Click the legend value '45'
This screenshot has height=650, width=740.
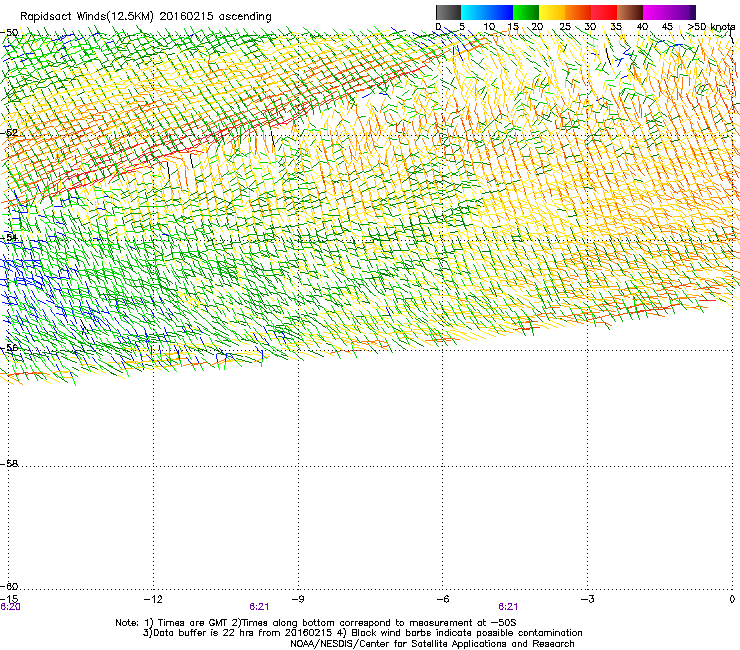[667, 27]
